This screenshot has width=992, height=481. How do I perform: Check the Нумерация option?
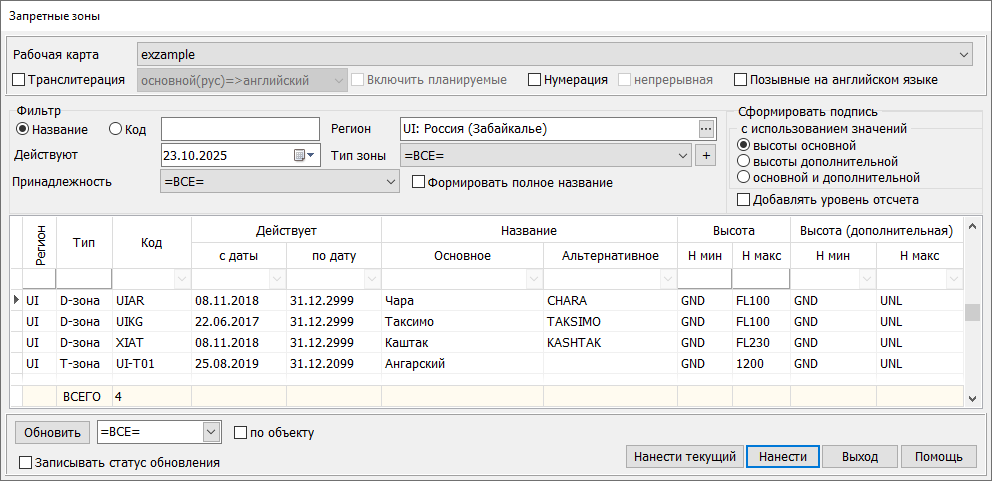(534, 80)
